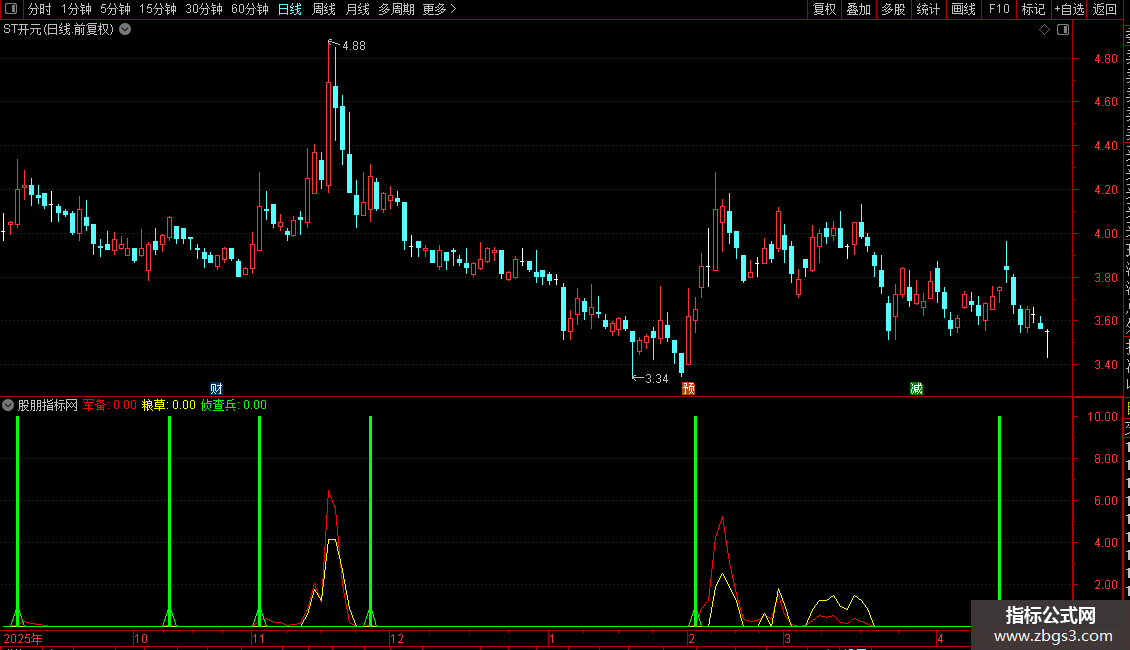
Task: Expand ST开元 chart title dropdown arrow
Action: tap(125, 30)
